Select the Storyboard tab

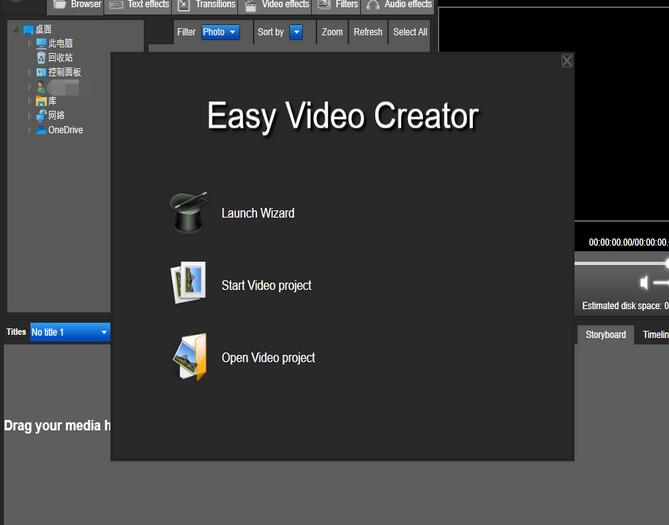[605, 335]
